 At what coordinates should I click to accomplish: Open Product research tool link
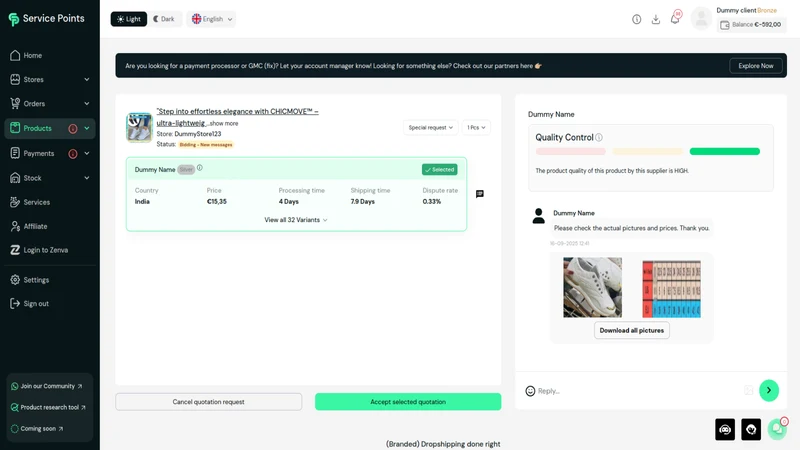coord(48,407)
